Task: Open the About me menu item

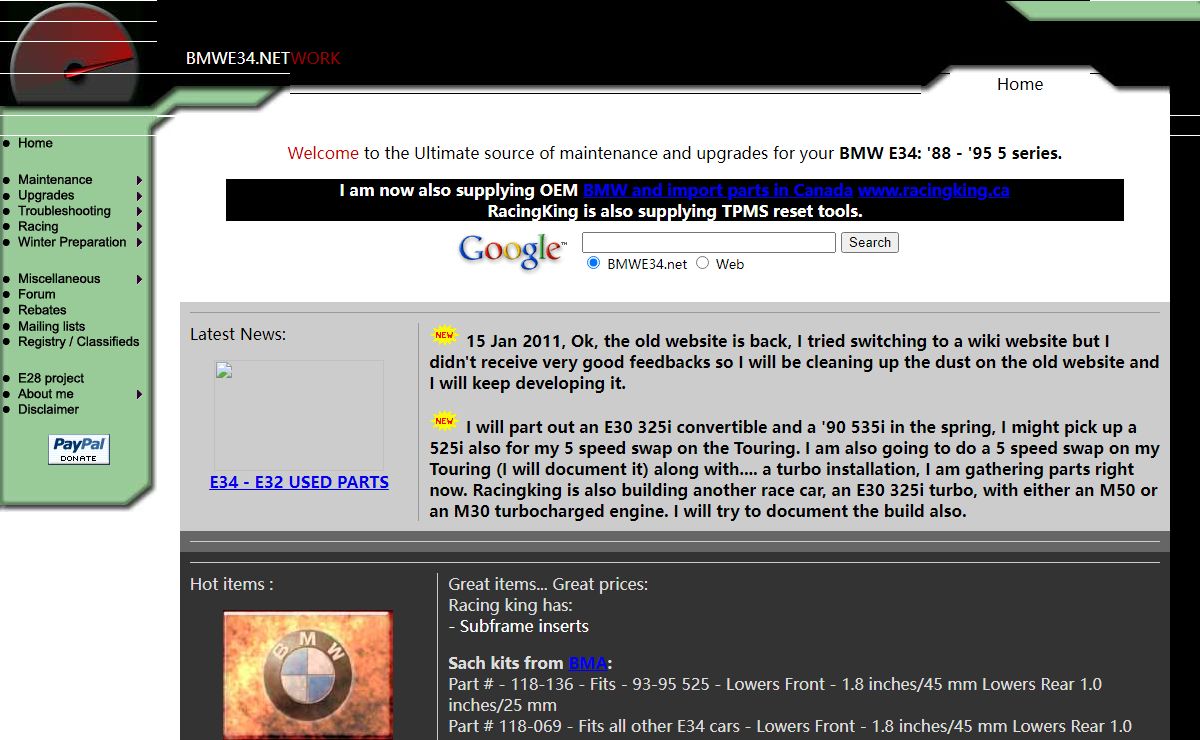Action: tap(46, 394)
